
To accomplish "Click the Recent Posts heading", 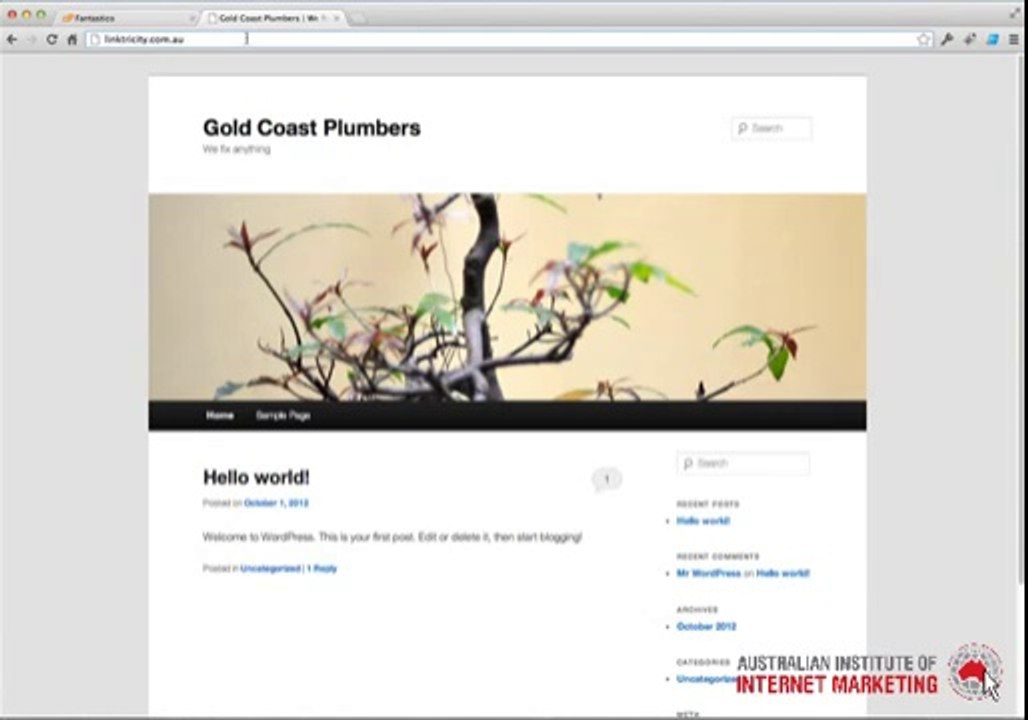I will pyautogui.click(x=708, y=504).
